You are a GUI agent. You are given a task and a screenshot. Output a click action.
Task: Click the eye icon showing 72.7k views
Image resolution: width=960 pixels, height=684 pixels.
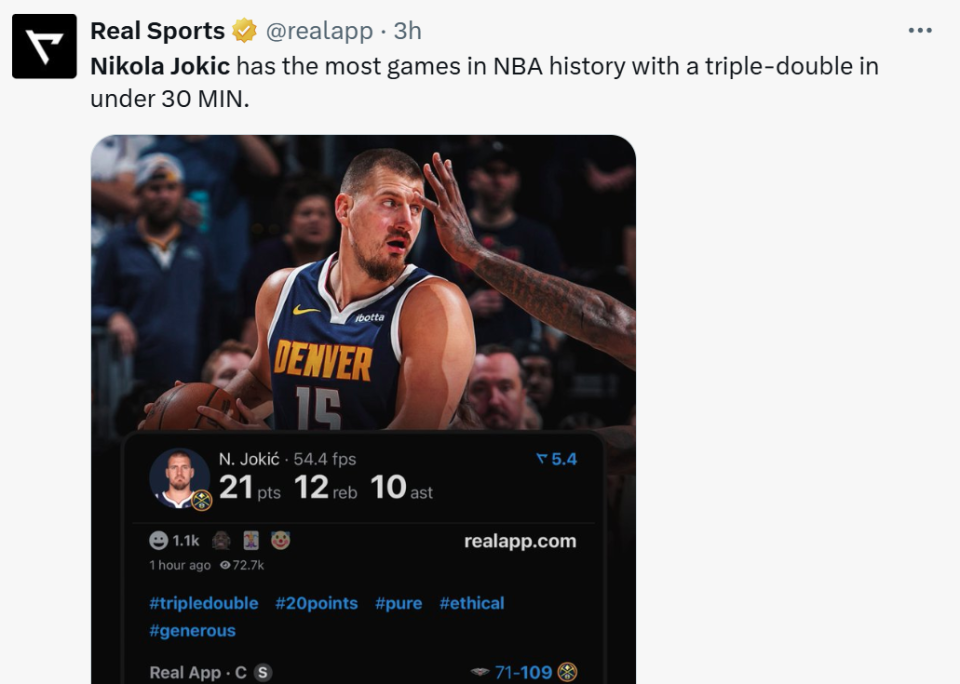point(225,565)
